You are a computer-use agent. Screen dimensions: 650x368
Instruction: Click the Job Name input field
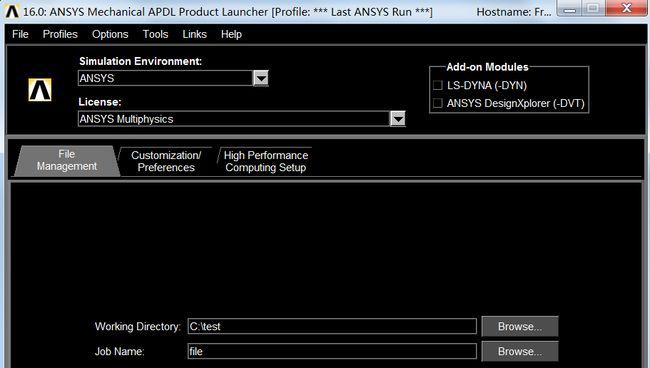pos(332,351)
